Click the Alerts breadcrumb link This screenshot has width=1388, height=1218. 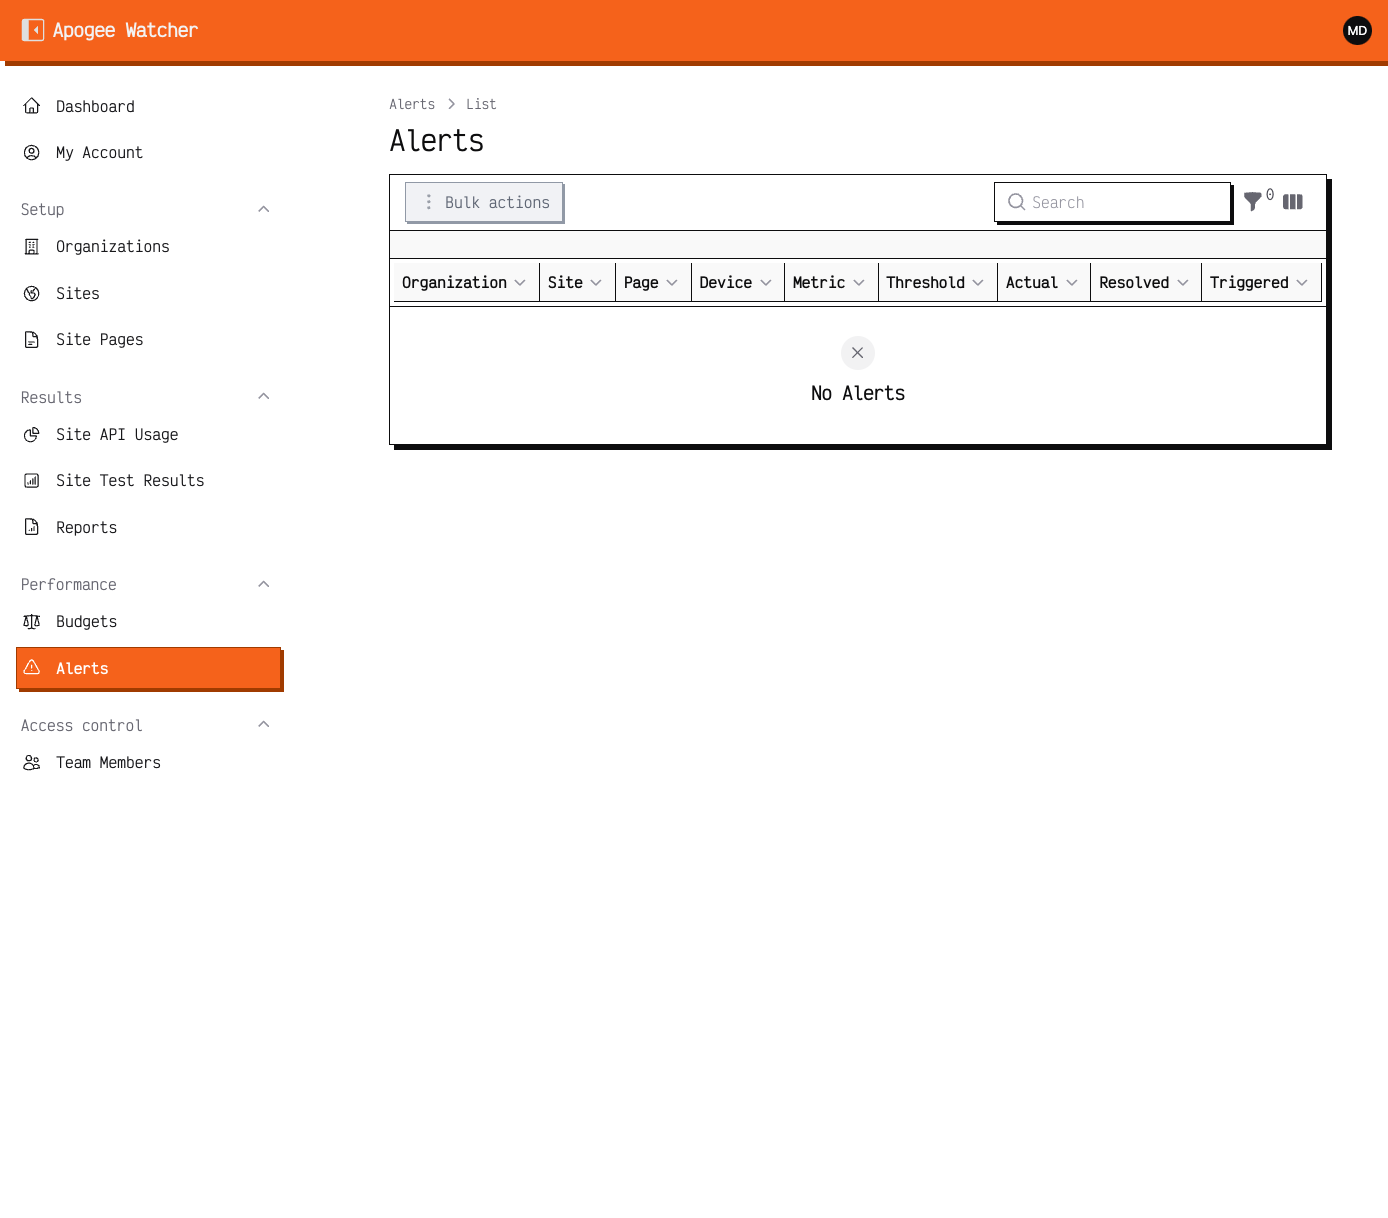[x=412, y=104]
